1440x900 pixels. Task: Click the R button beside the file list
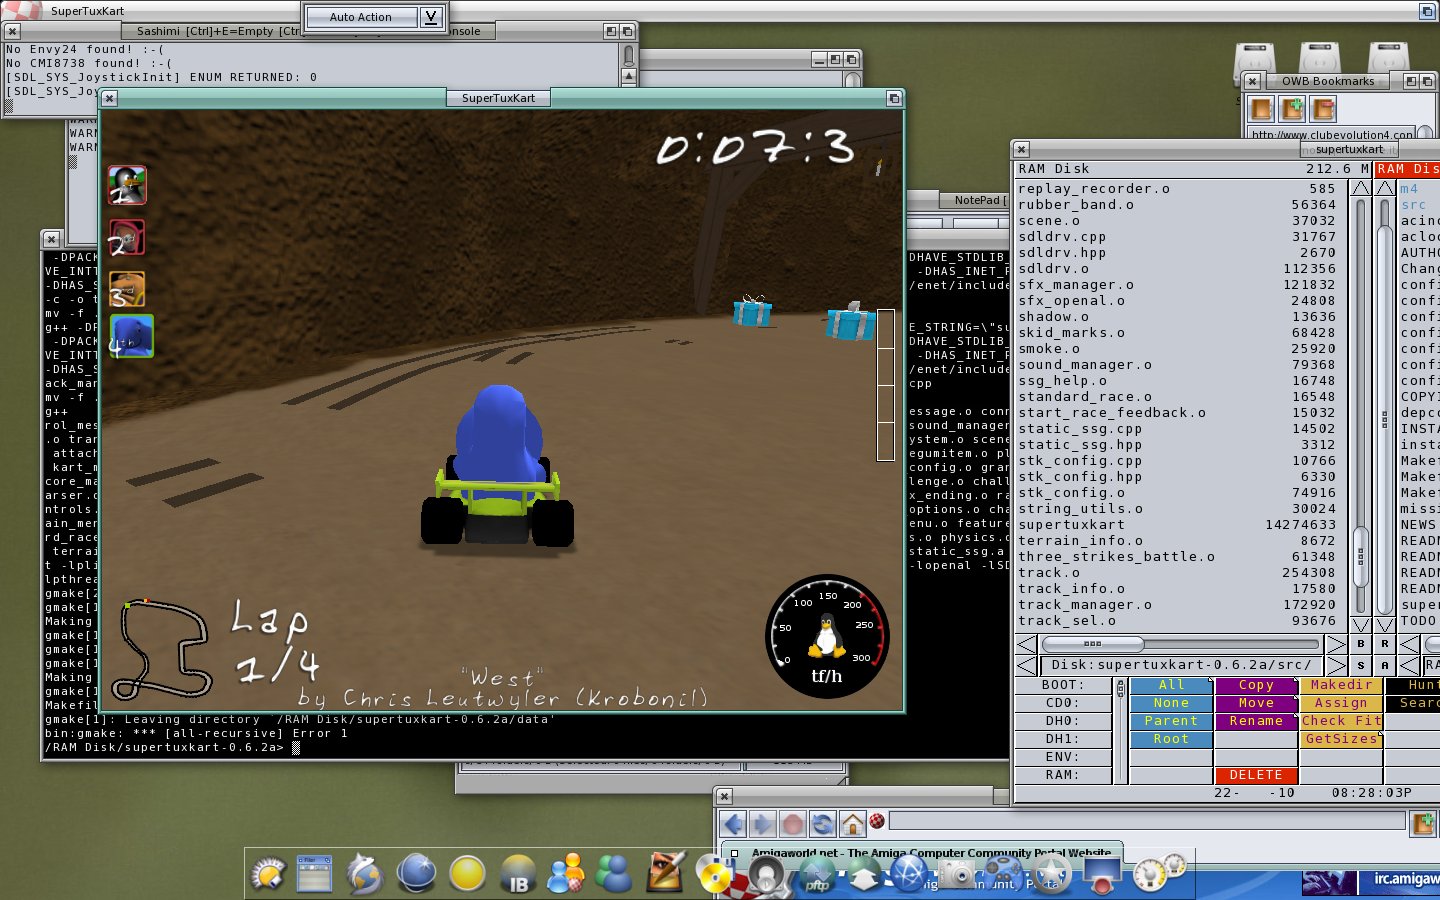tap(1385, 644)
